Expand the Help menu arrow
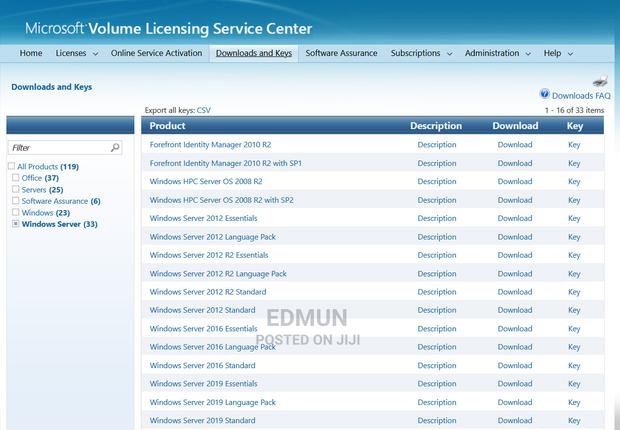The image size is (620, 430). pos(570,54)
